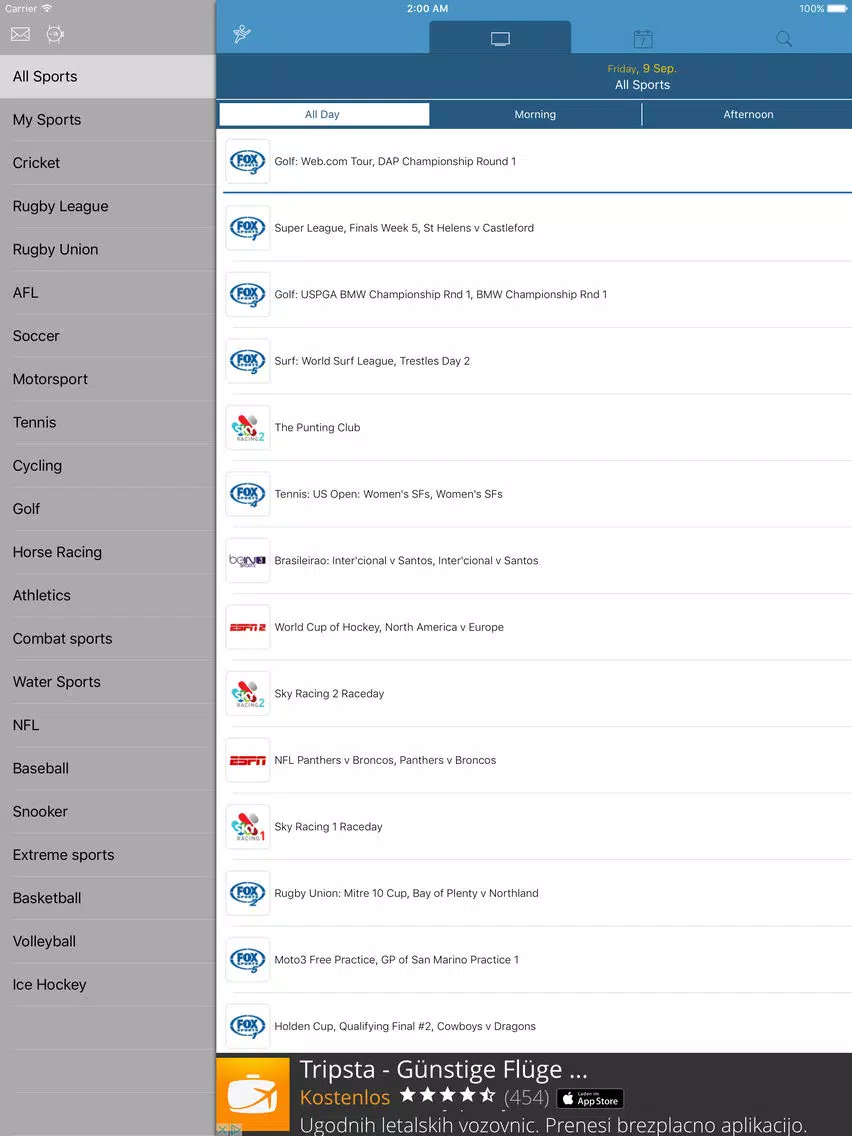
Task: Open the calendar tab
Action: (643, 38)
